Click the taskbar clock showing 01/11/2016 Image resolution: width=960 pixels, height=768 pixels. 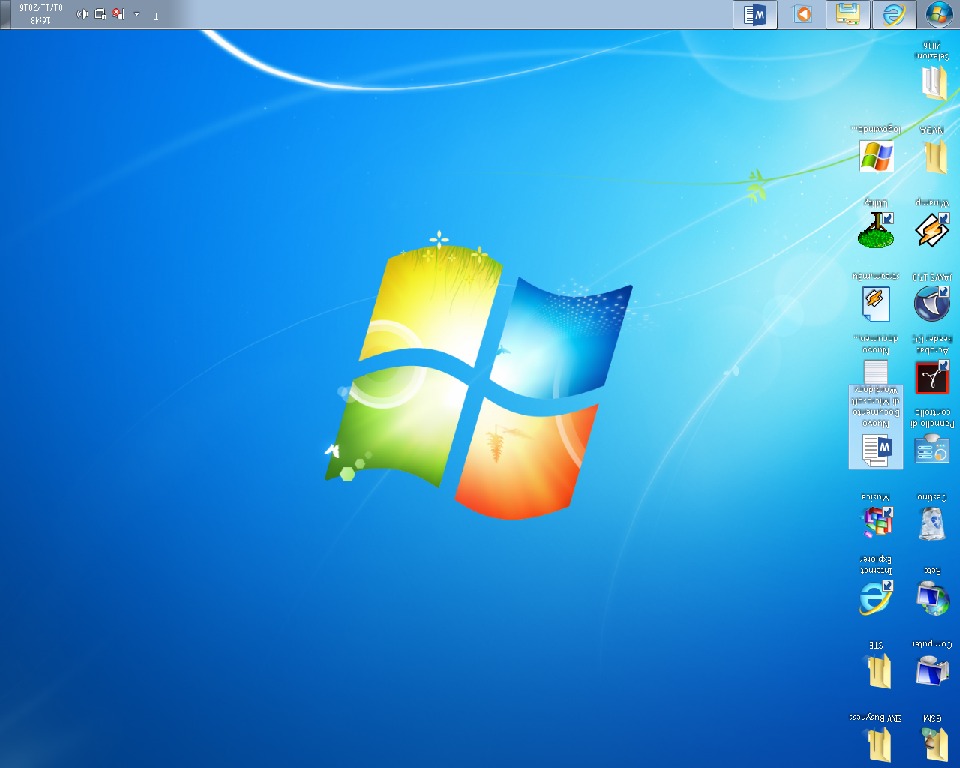[x=40, y=14]
